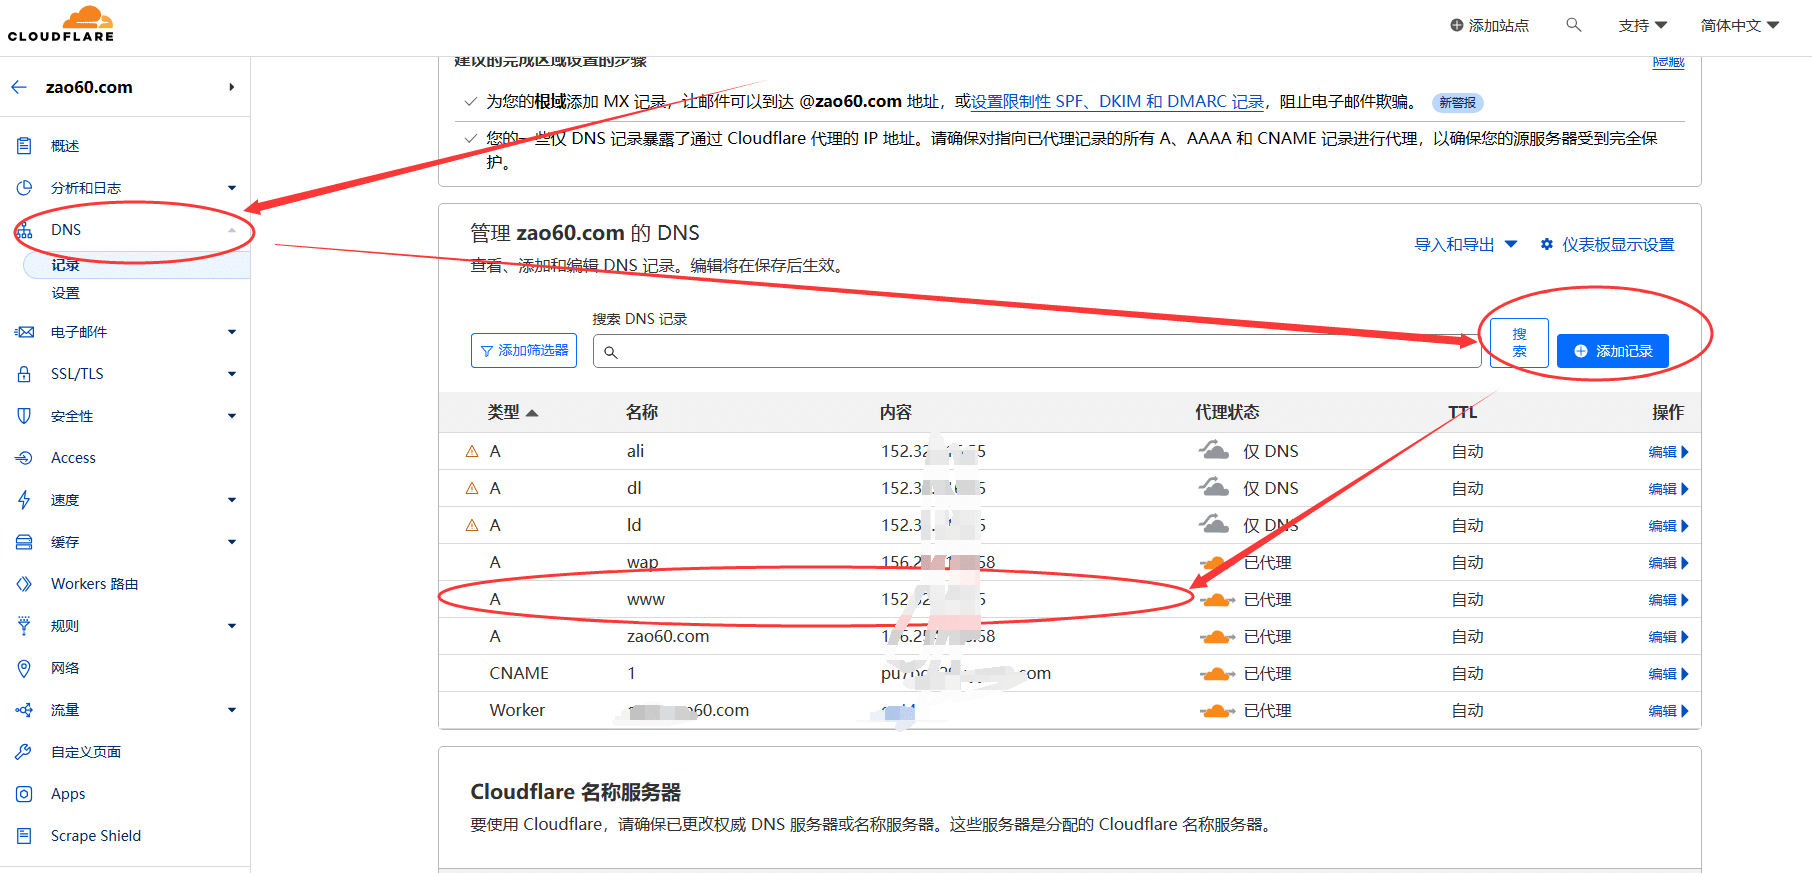The width and height of the screenshot is (1812, 873).
Task: Toggle orange proxy cloud for www record
Action: (1217, 600)
